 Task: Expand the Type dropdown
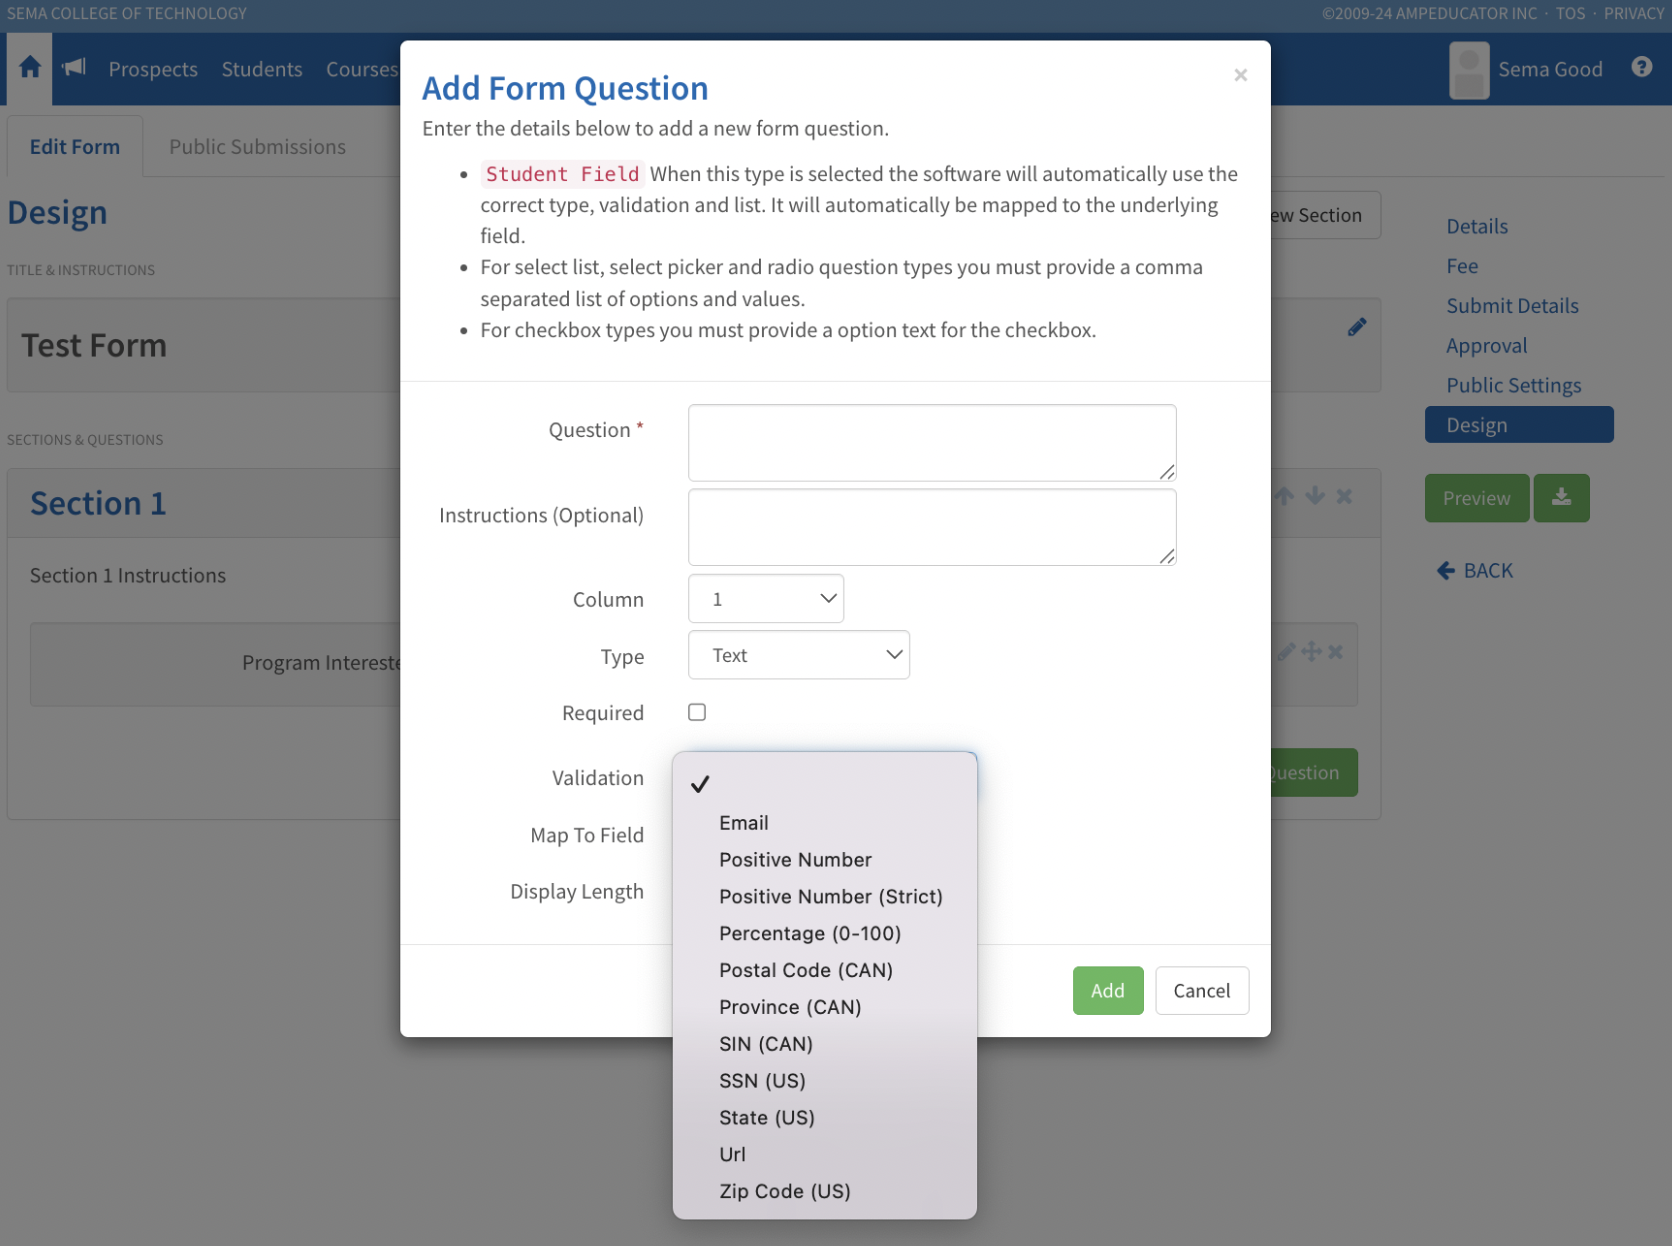[x=798, y=655]
